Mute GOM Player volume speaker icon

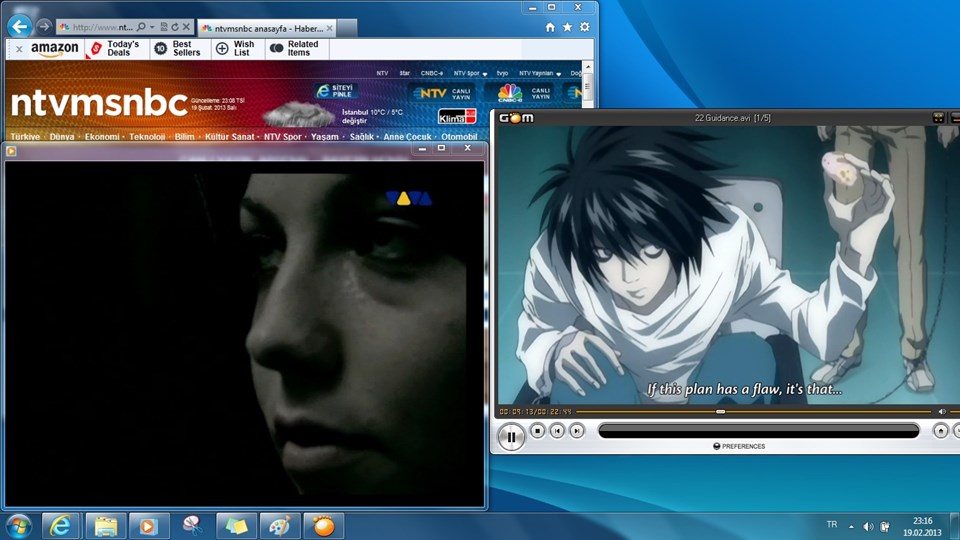[x=942, y=411]
